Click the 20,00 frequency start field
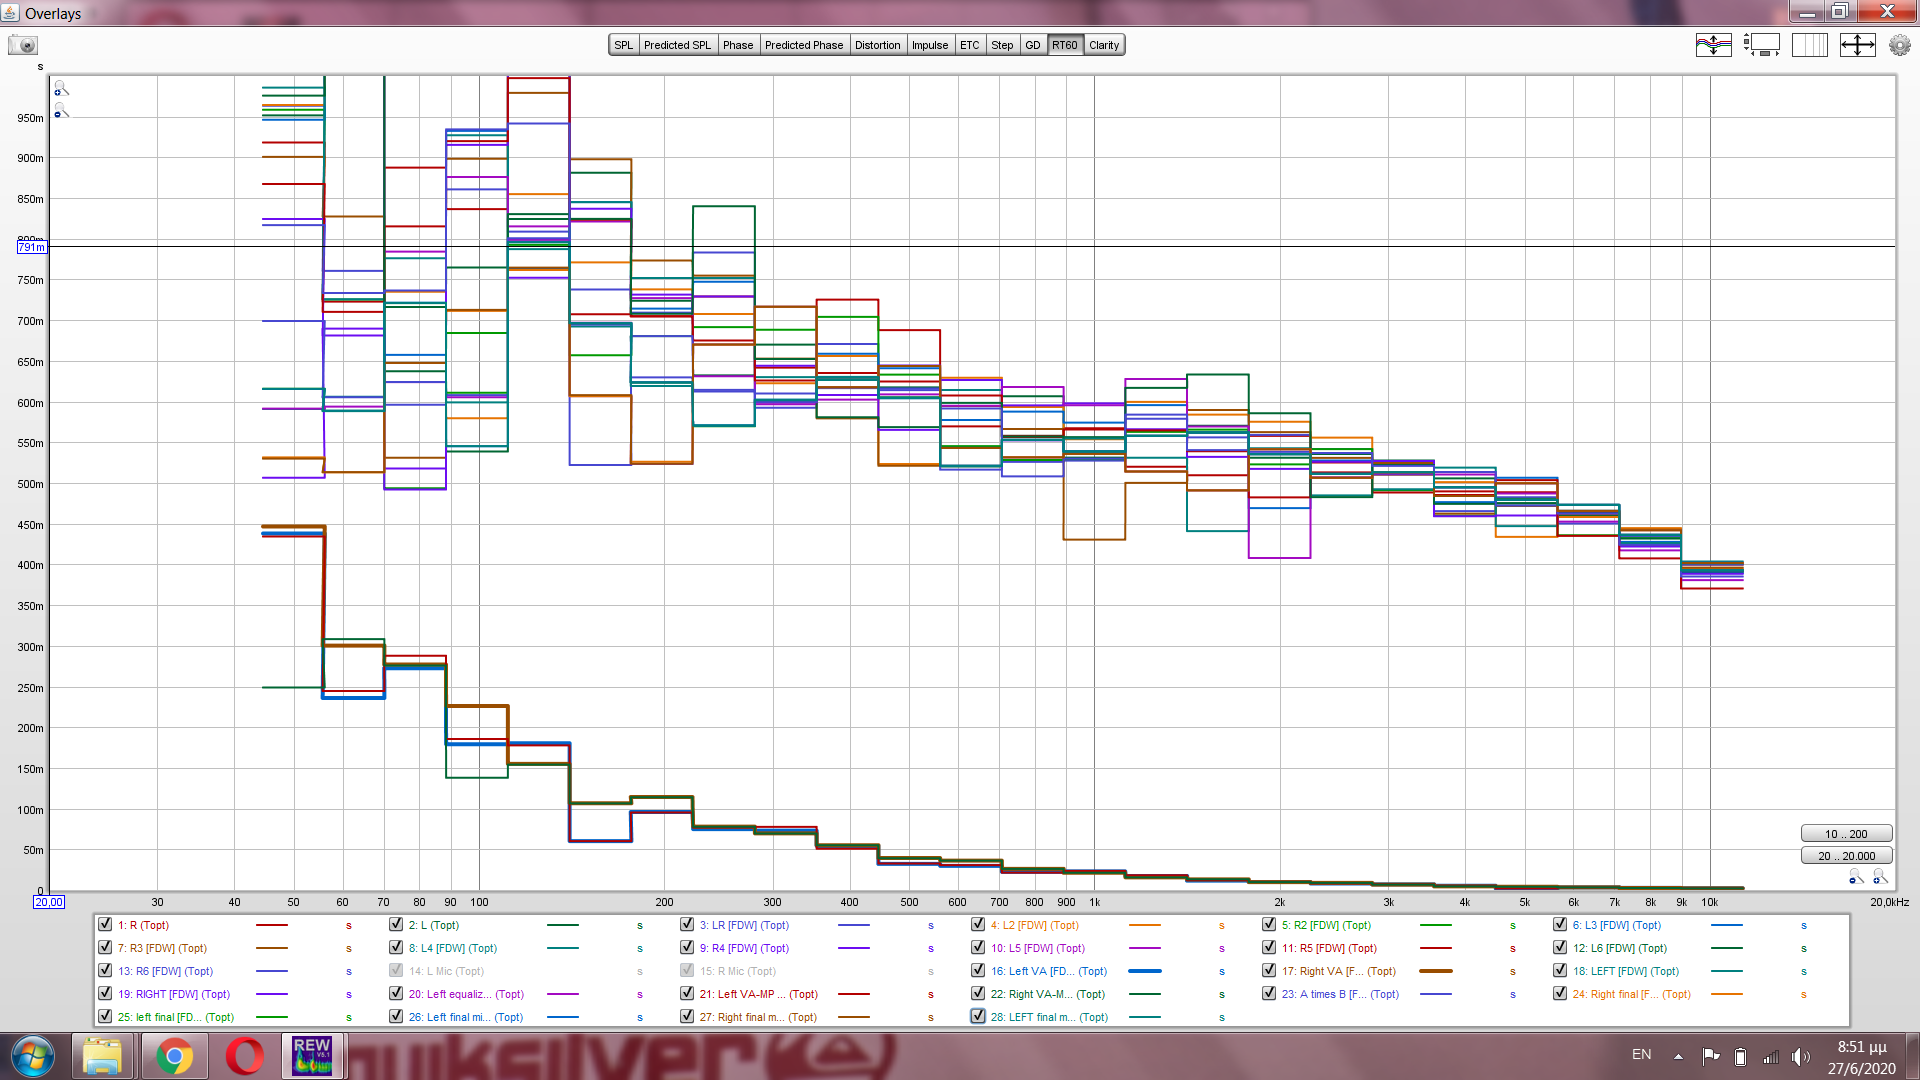The image size is (1920, 1080). 49,902
